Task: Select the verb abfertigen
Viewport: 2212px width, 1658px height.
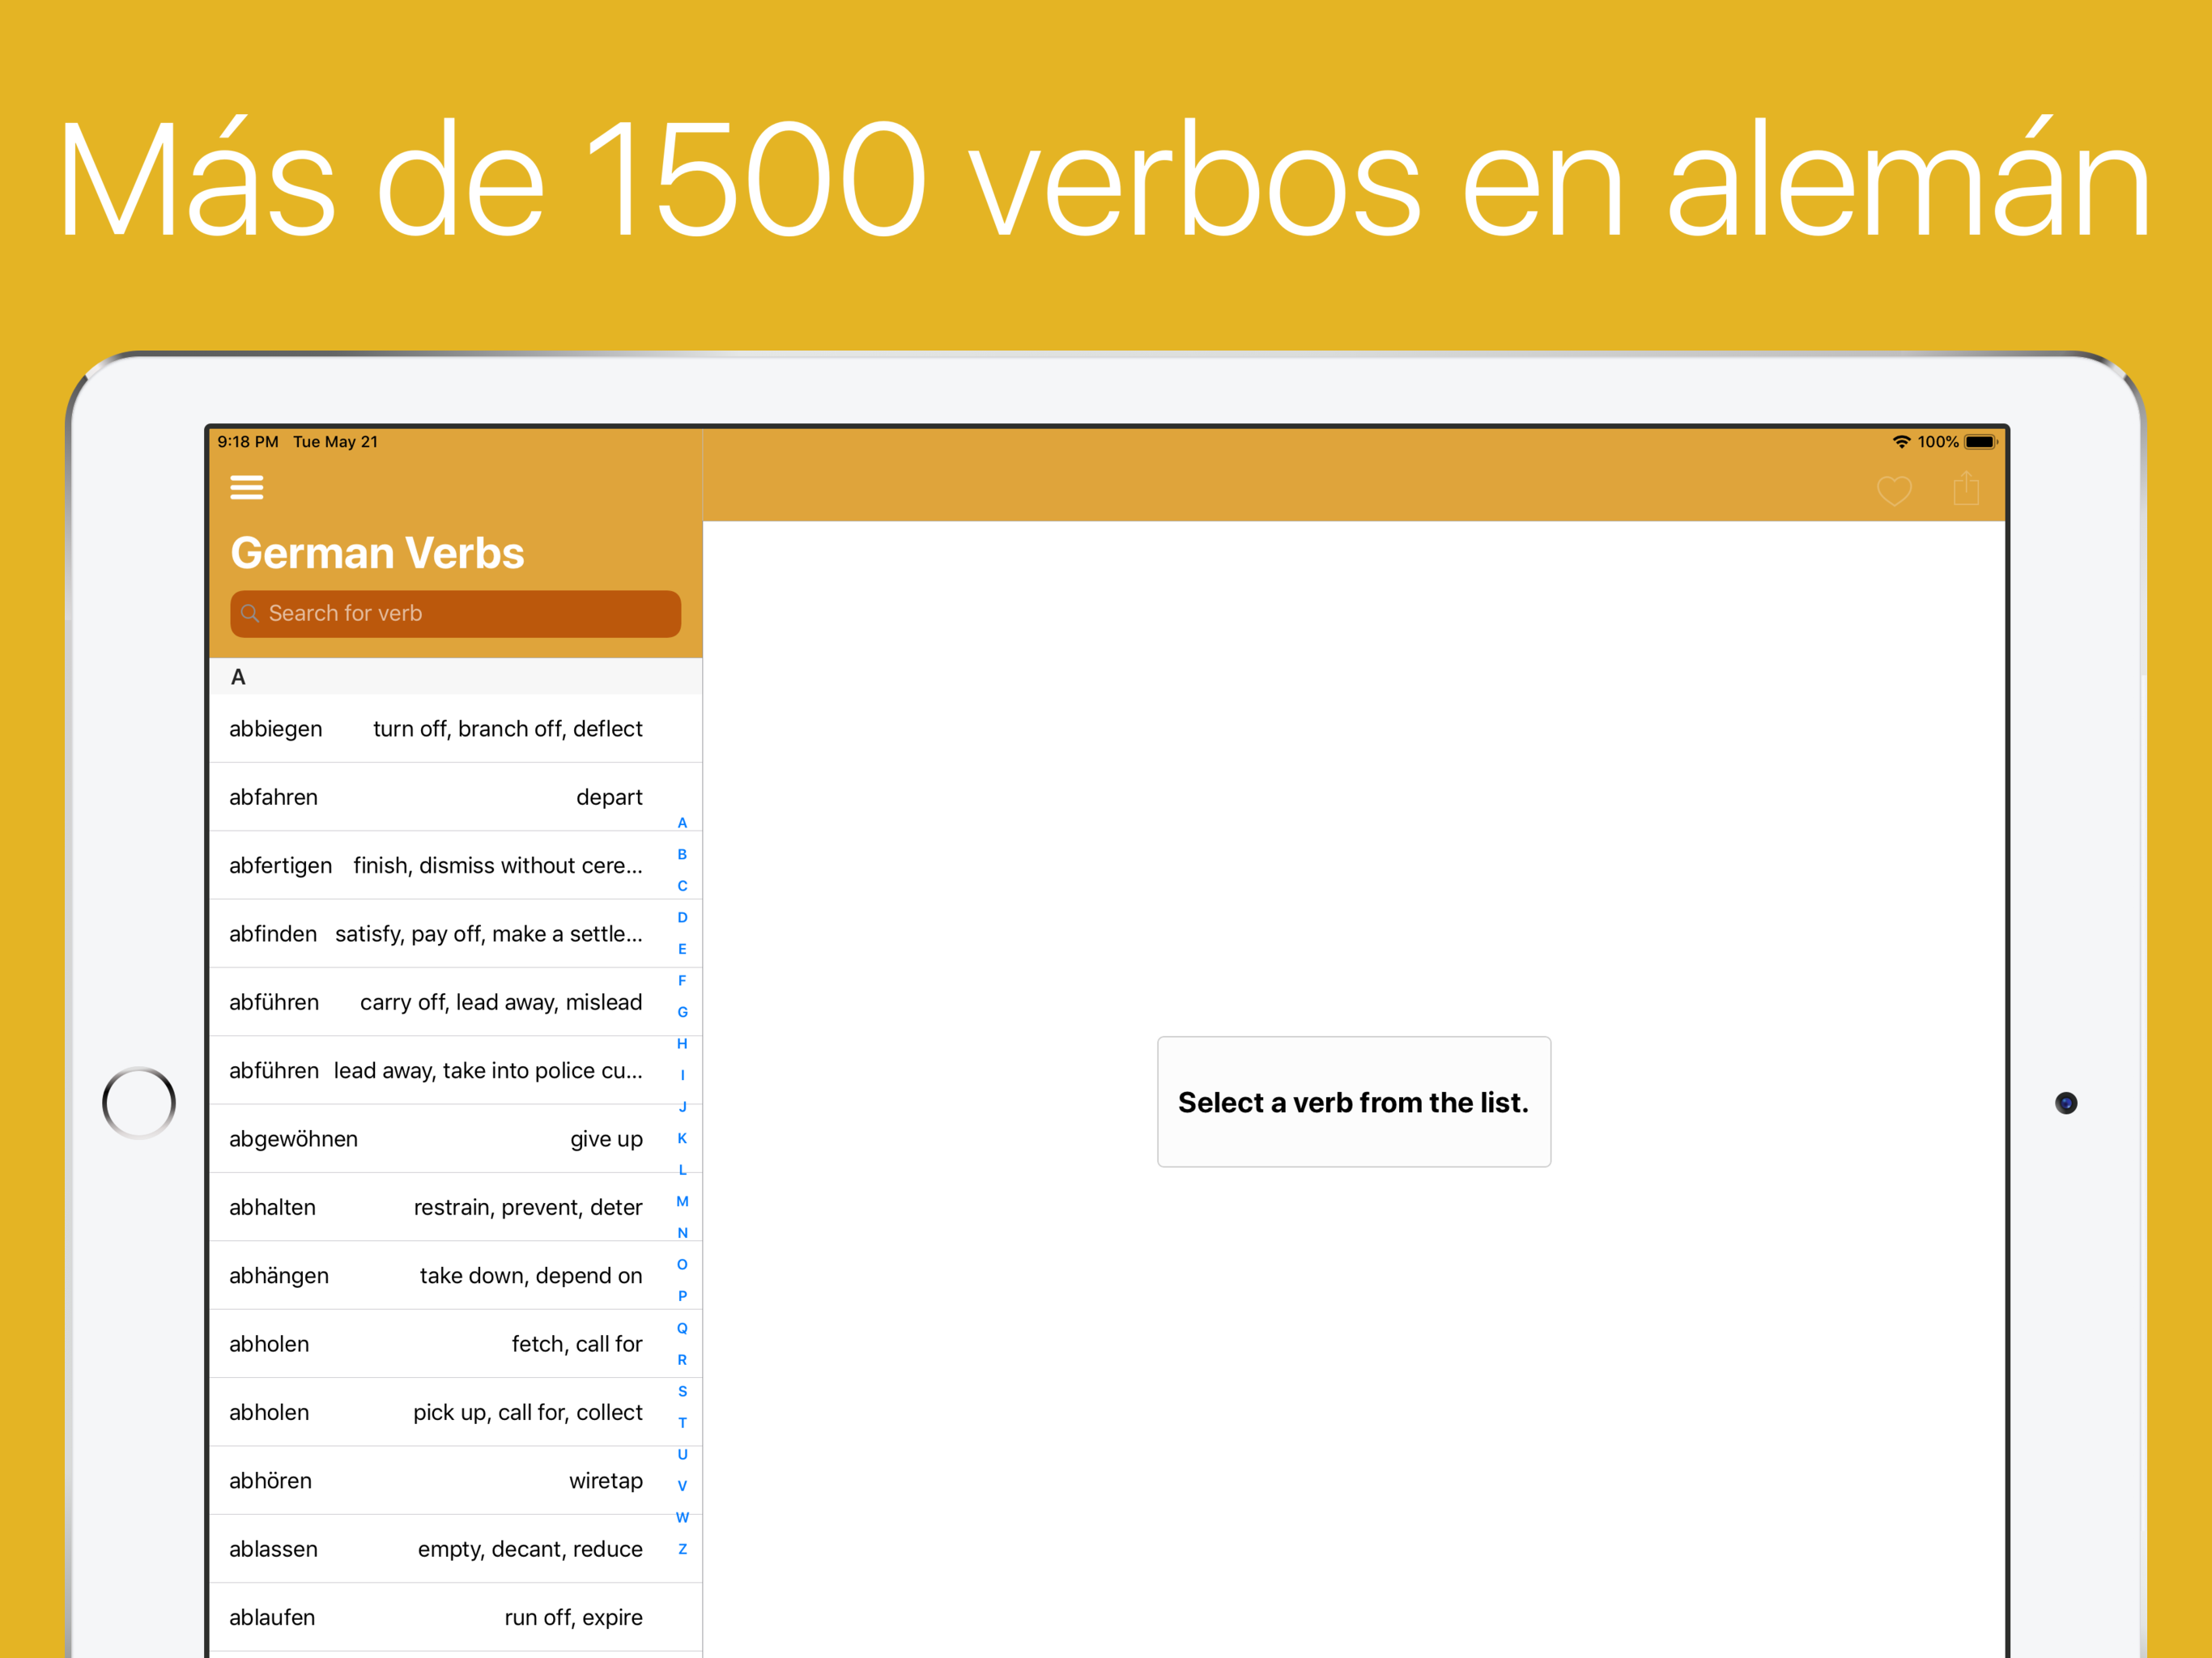Action: tap(455, 865)
